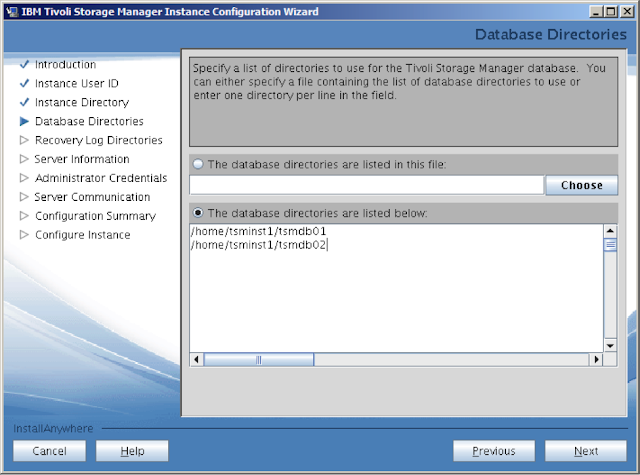The height and width of the screenshot is (475, 640).
Task: Click the /home/tsminst1/tsmdb02 line
Action: pyautogui.click(x=259, y=245)
